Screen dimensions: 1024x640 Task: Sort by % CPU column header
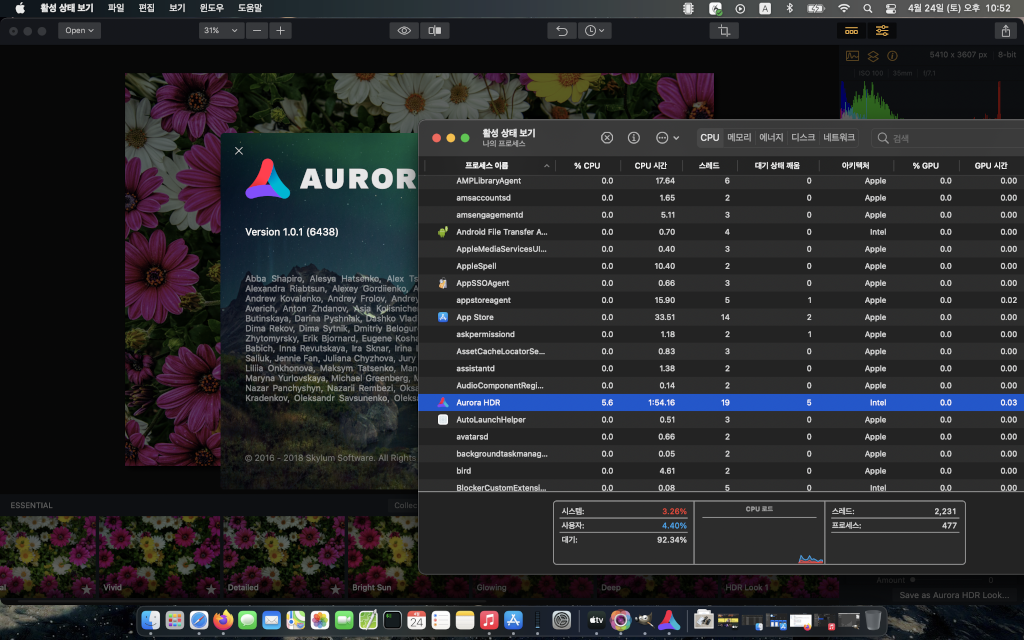pos(587,166)
